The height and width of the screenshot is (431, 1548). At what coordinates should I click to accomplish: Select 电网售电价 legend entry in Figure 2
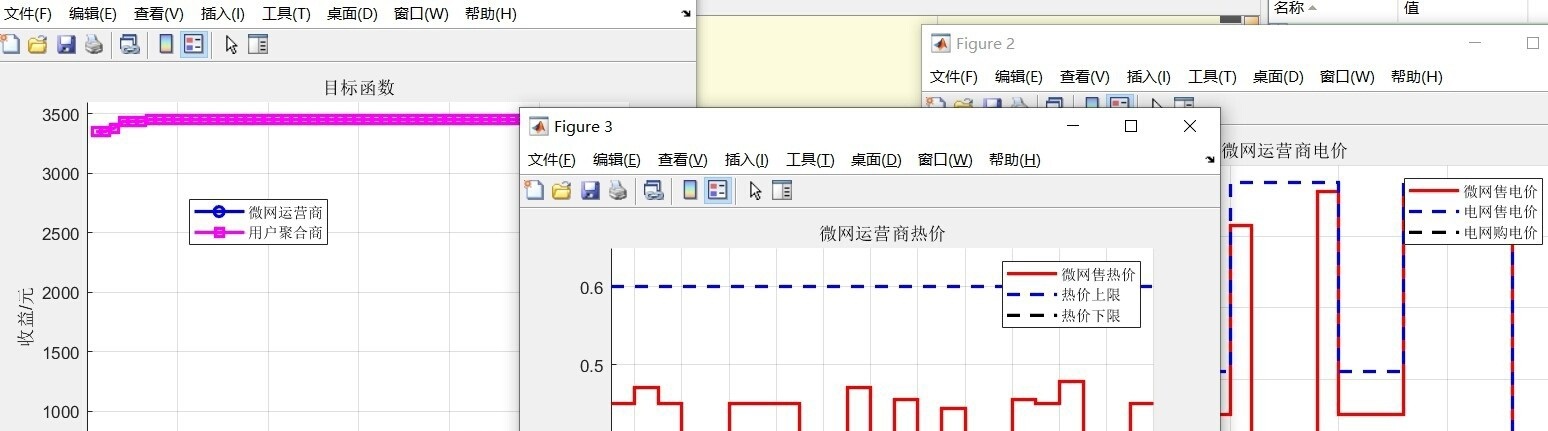tap(1473, 212)
